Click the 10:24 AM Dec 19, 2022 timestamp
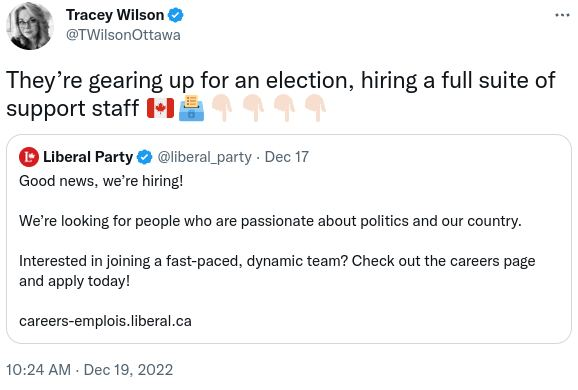This screenshot has width=578, height=390. (90, 370)
